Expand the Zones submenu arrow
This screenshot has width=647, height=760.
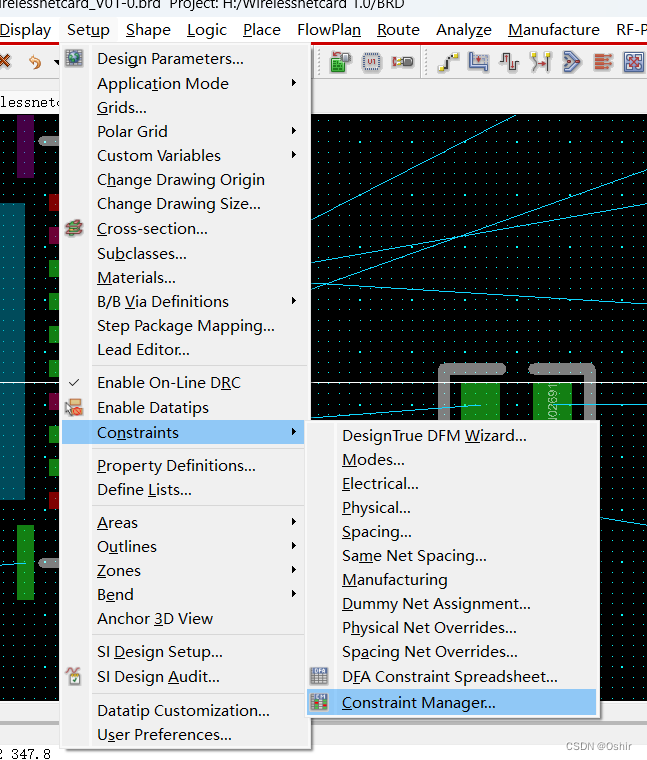click(294, 571)
